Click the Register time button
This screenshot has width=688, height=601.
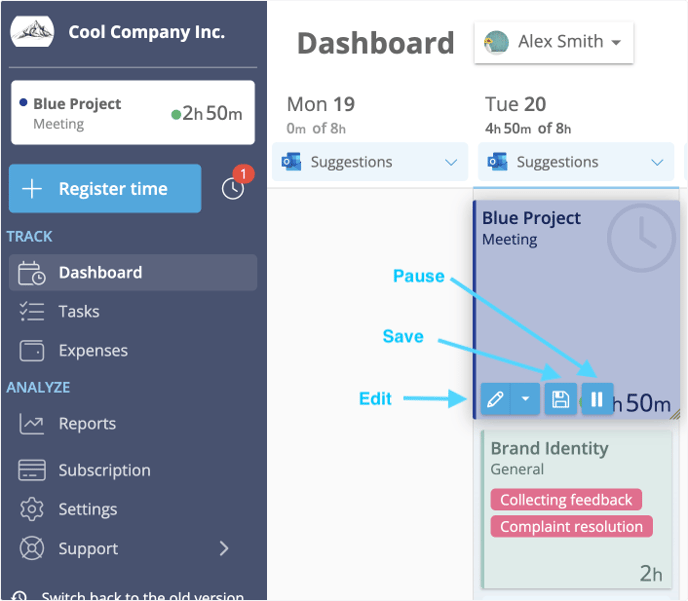pos(105,189)
